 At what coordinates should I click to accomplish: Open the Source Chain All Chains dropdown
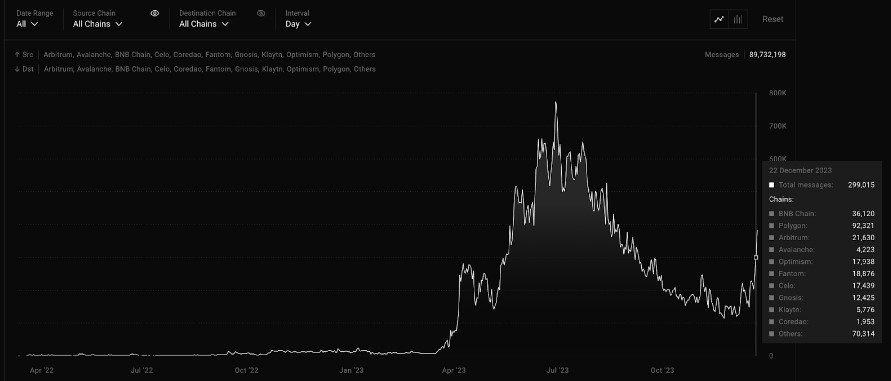coord(97,24)
